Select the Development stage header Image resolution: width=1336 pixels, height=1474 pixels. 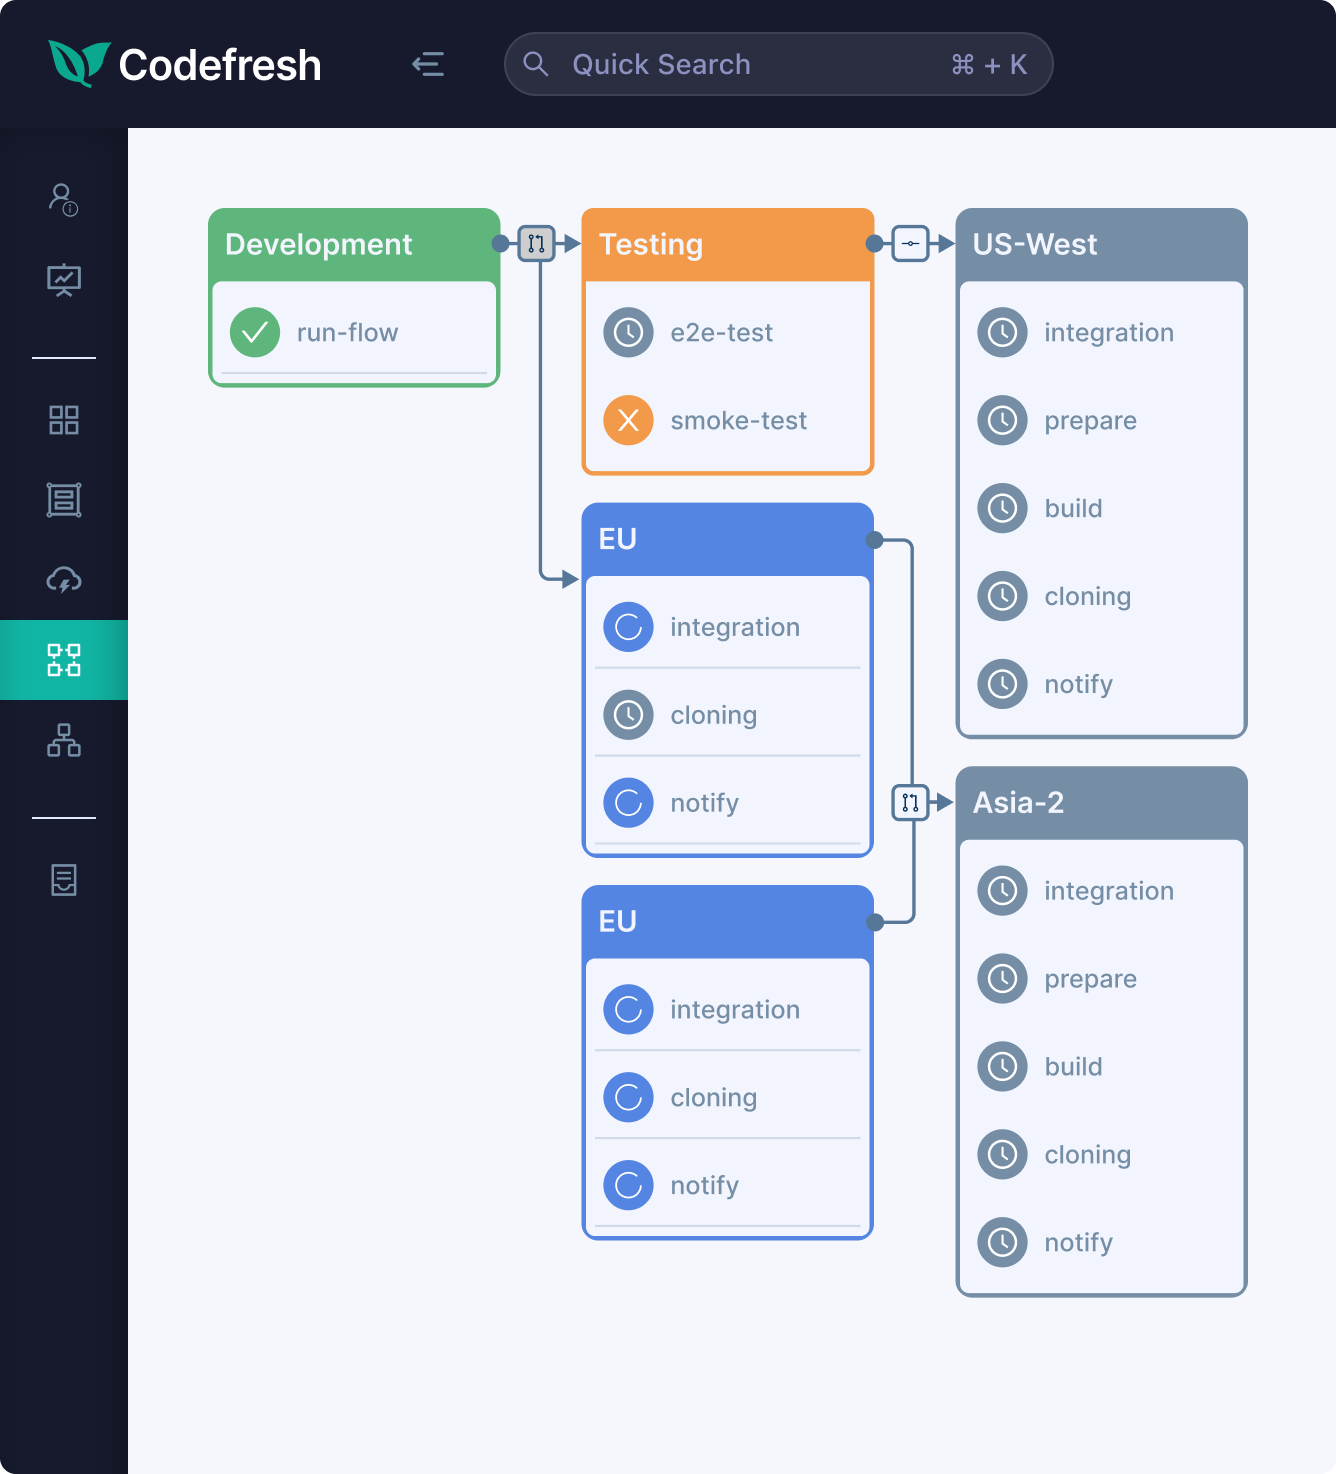pos(354,244)
